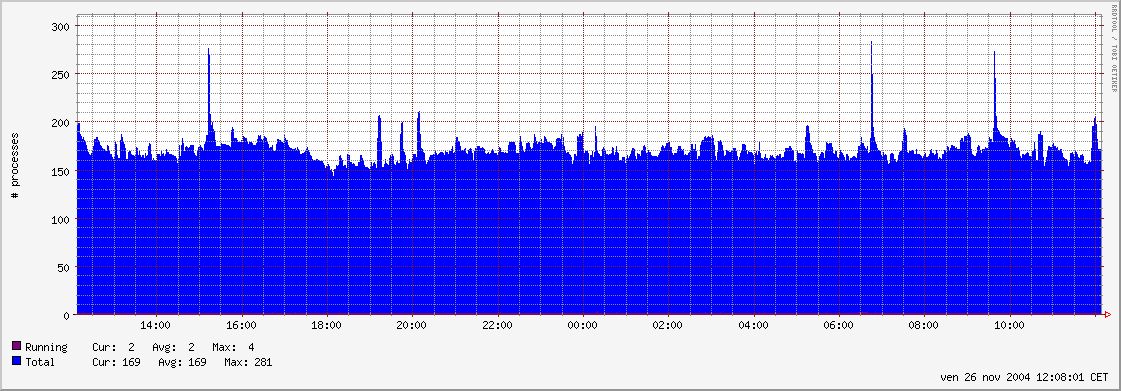
Task: Click the purple Running legend swatch
Action: pyautogui.click(x=17, y=347)
